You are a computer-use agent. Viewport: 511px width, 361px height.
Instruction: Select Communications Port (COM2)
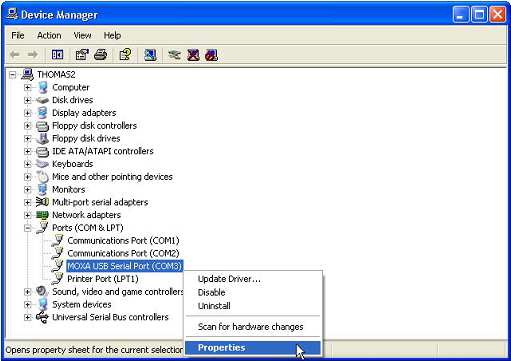(x=123, y=253)
